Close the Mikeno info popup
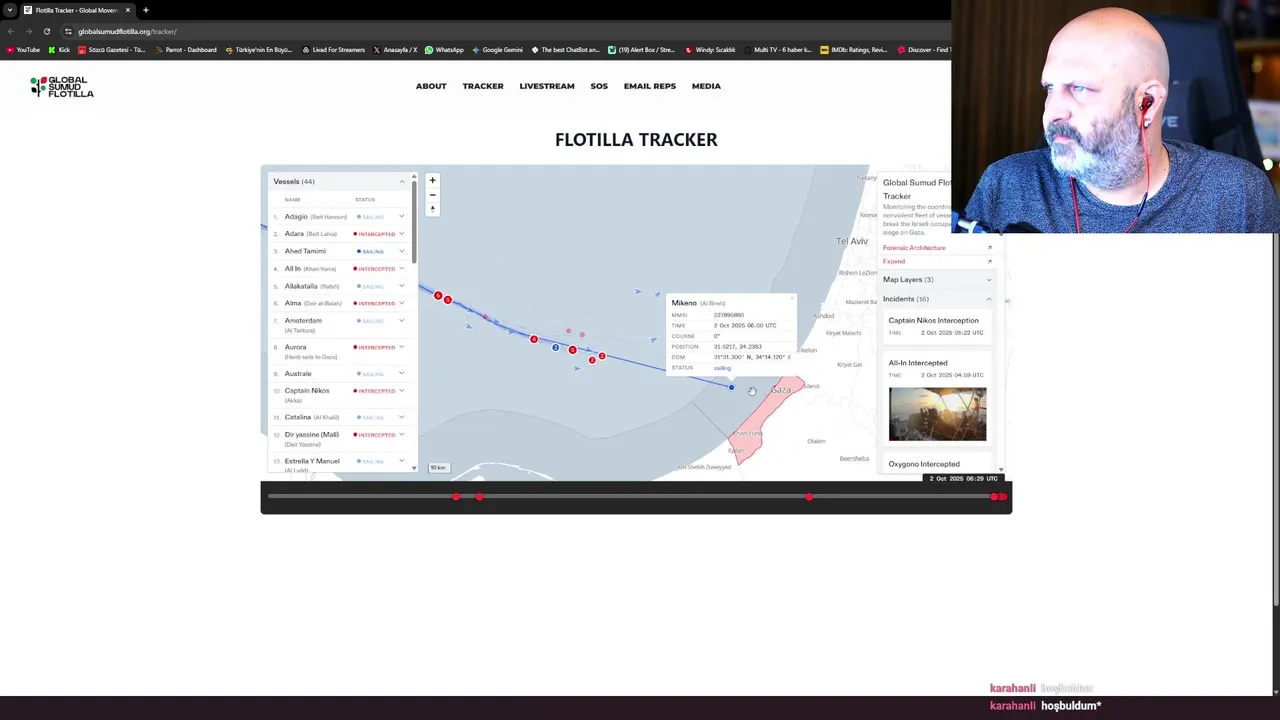 click(x=791, y=298)
